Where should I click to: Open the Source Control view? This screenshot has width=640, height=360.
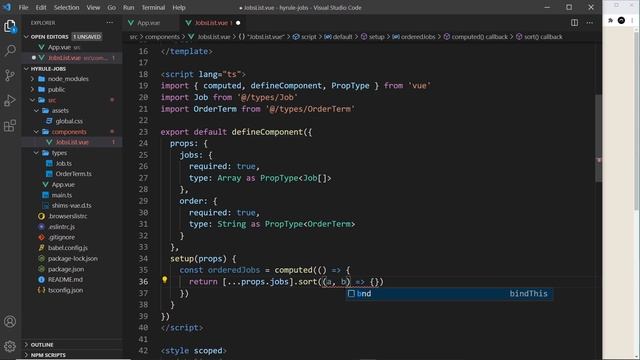10,75
